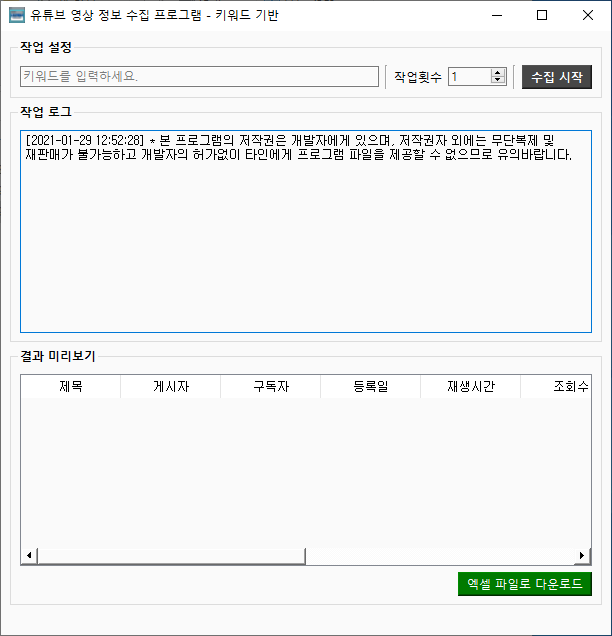Sort by the 구독자 column header
This screenshot has height=636, width=612.
coord(271,387)
